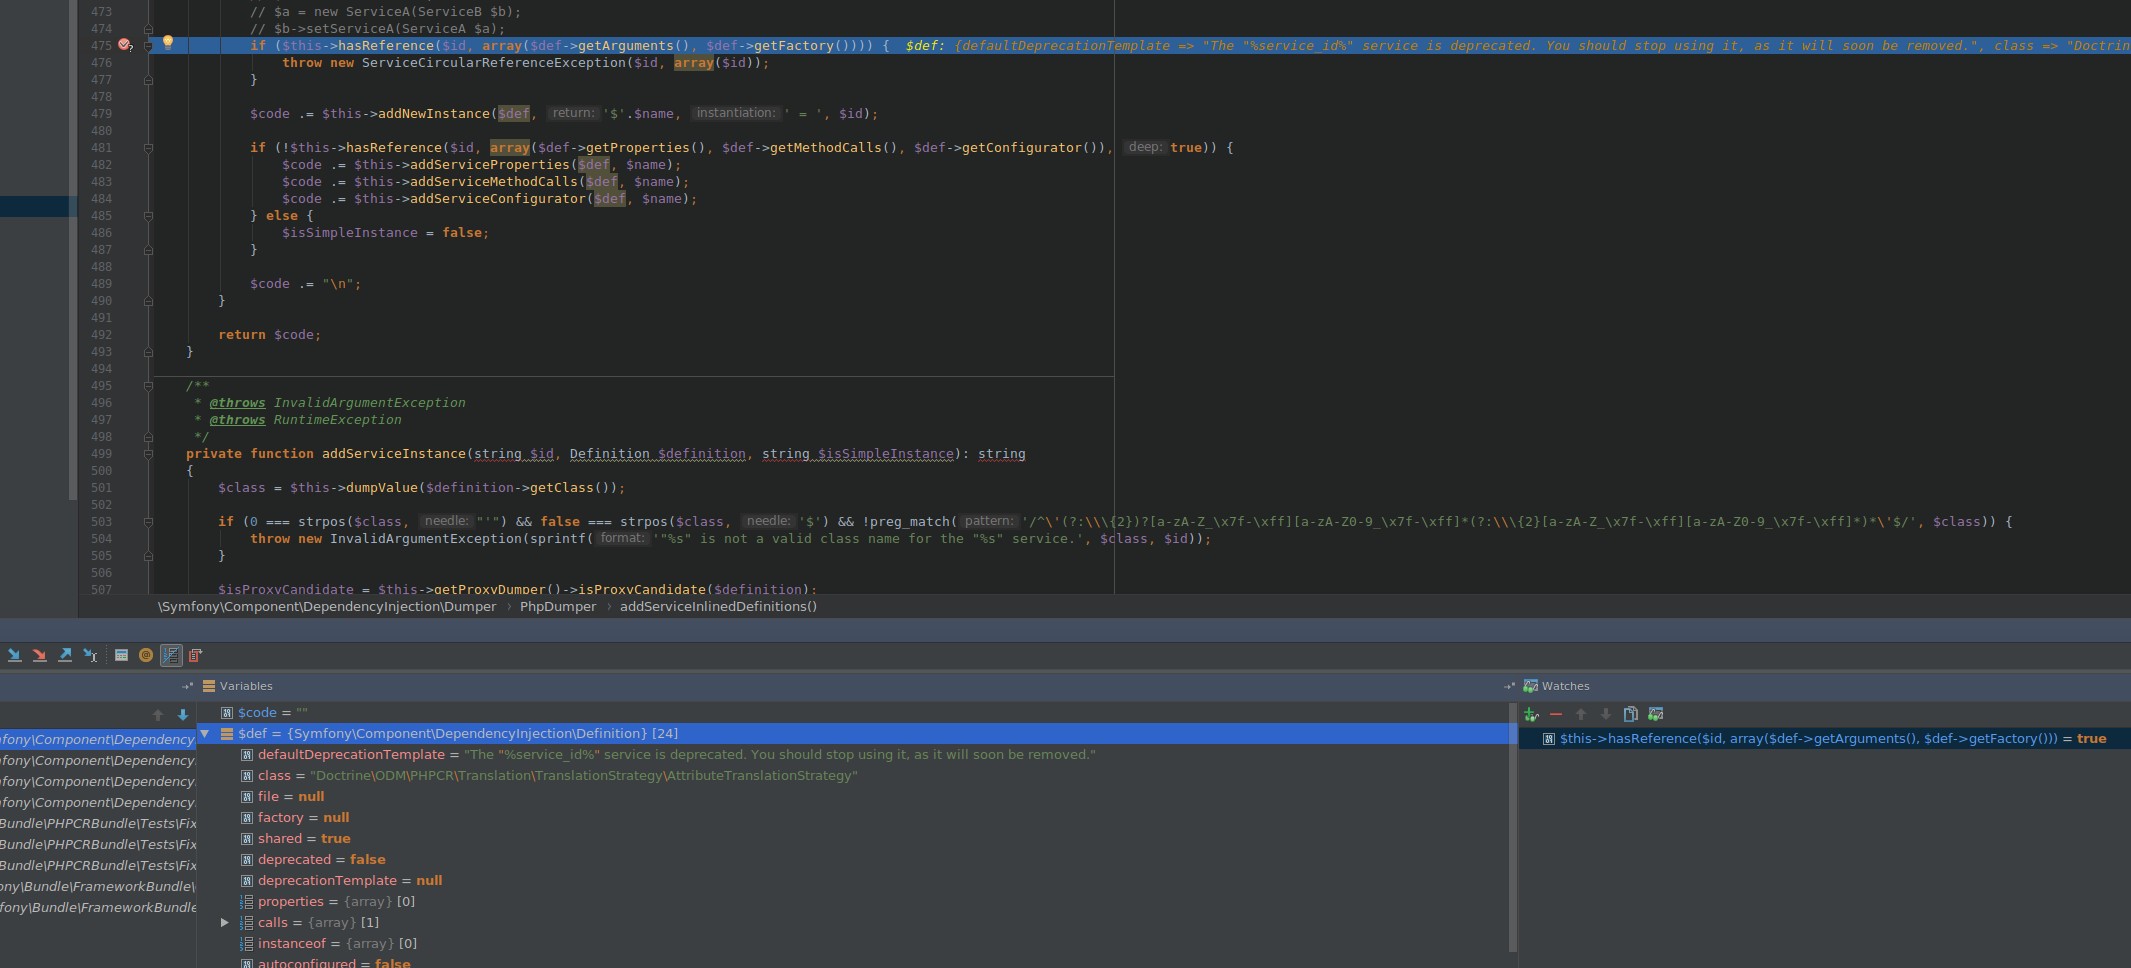Click addServiceInlinedDefinitions() in breadcrumb
Image resolution: width=2131 pixels, height=968 pixels.
coord(718,606)
